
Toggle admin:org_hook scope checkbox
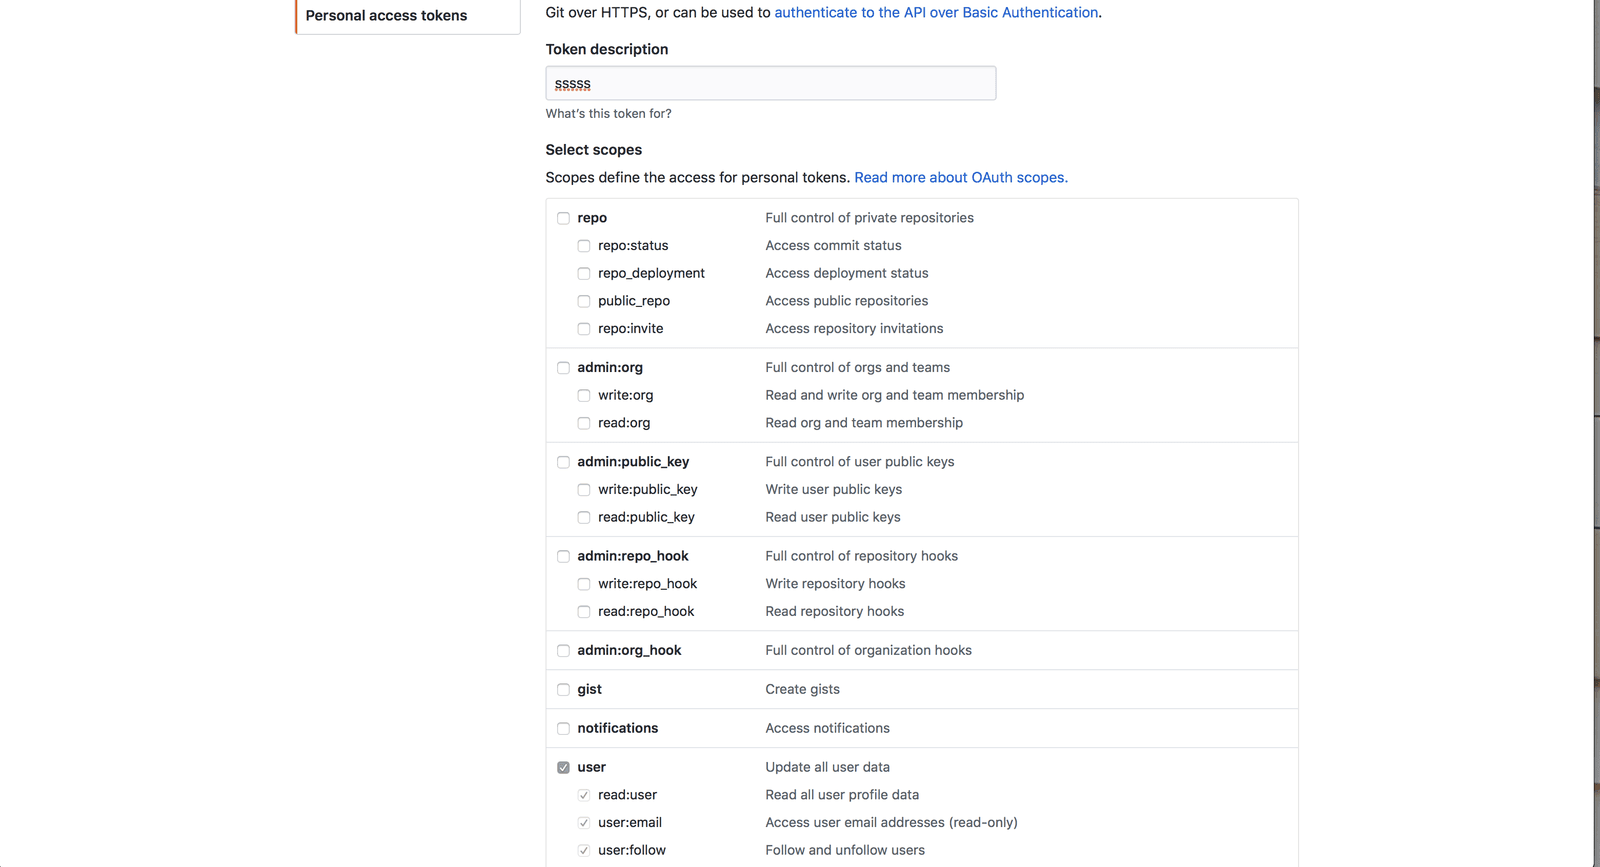click(x=563, y=651)
